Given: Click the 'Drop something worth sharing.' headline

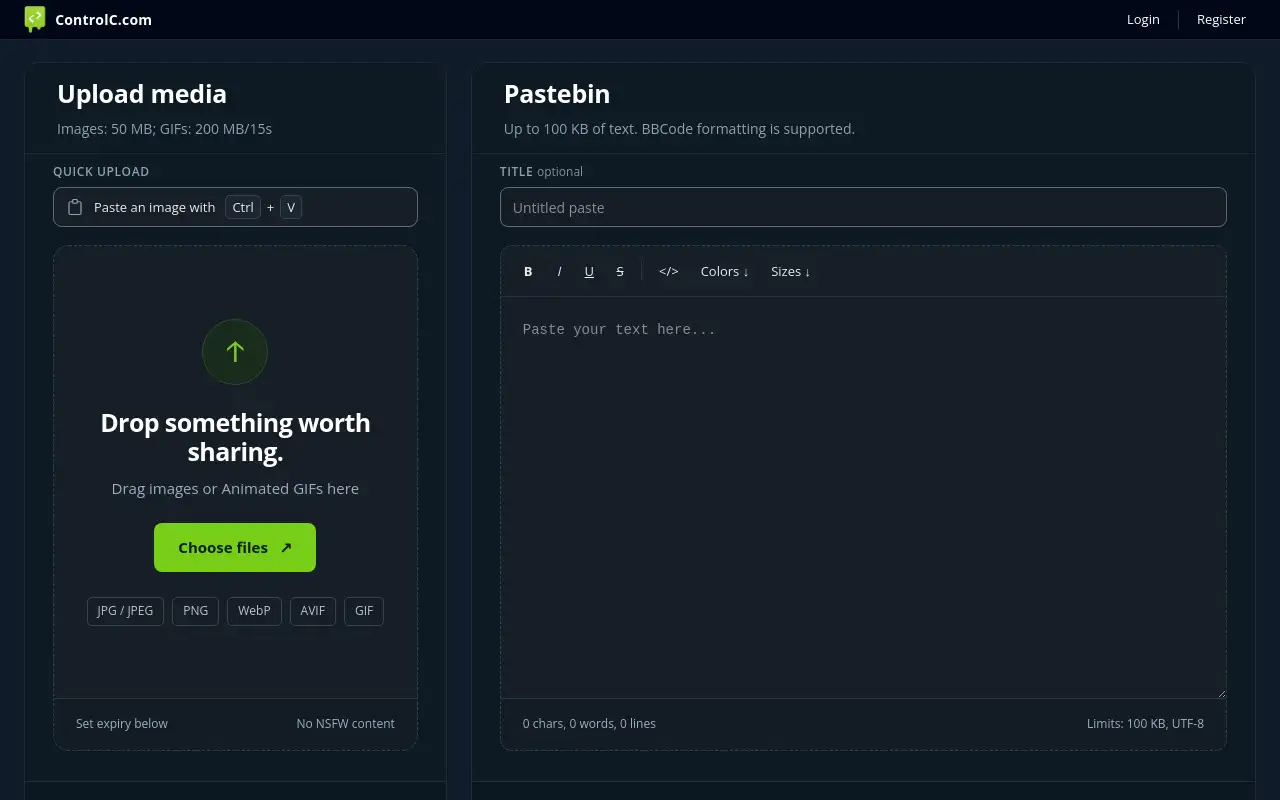Looking at the screenshot, I should (x=235, y=437).
